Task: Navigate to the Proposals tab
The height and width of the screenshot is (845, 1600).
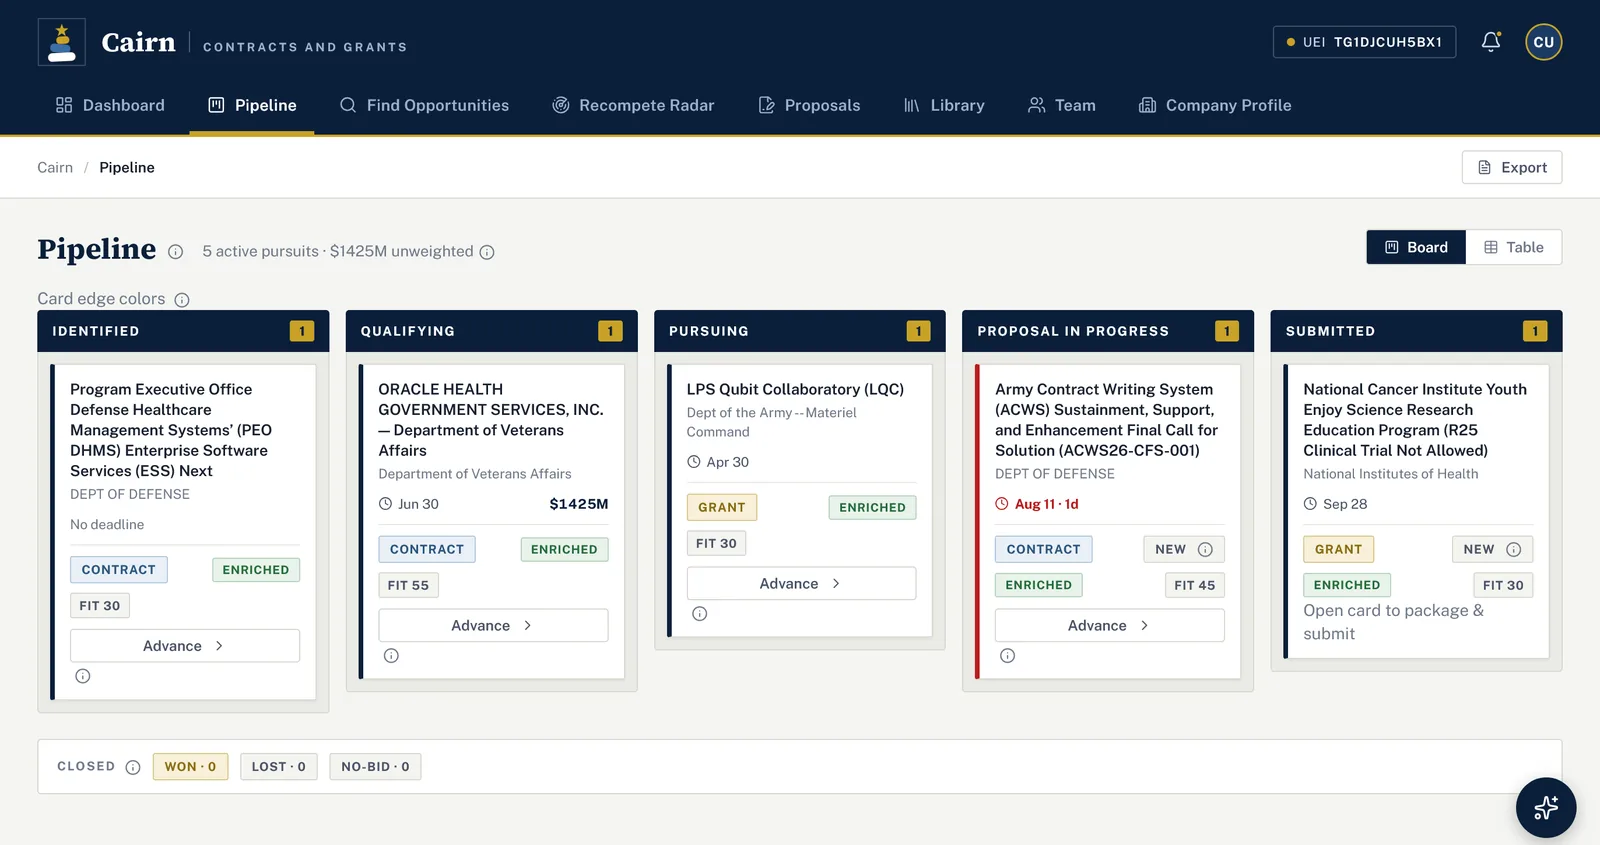Action: (809, 105)
